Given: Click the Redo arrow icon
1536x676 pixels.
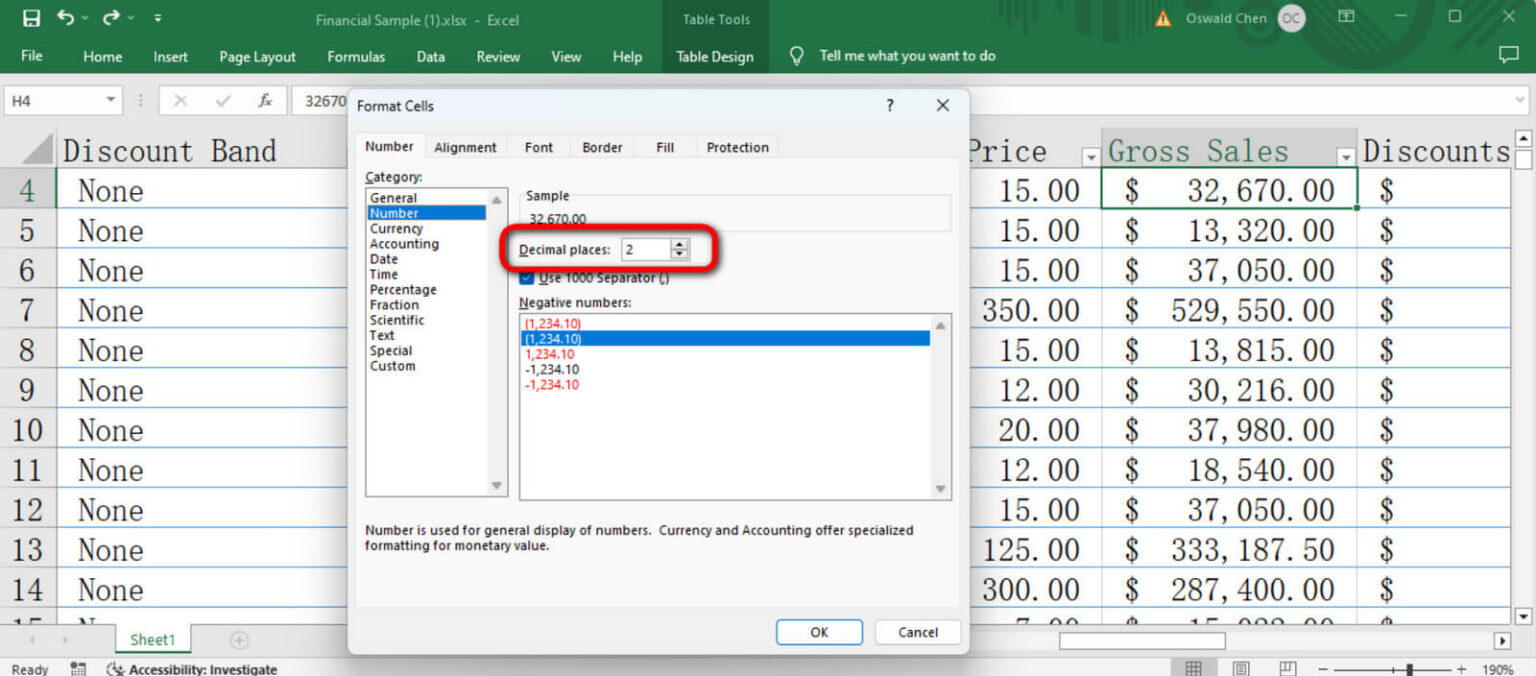Looking at the screenshot, I should coord(111,18).
